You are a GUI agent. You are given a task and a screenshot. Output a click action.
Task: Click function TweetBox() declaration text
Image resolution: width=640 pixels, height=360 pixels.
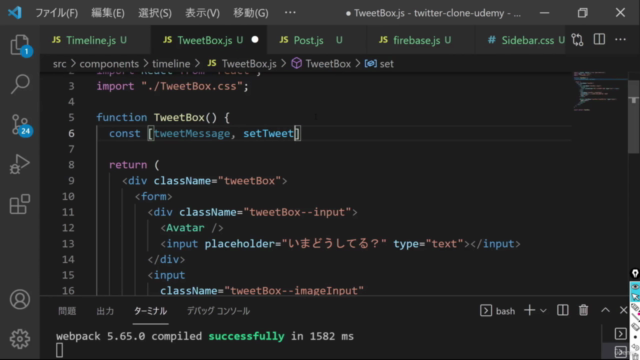(163, 118)
